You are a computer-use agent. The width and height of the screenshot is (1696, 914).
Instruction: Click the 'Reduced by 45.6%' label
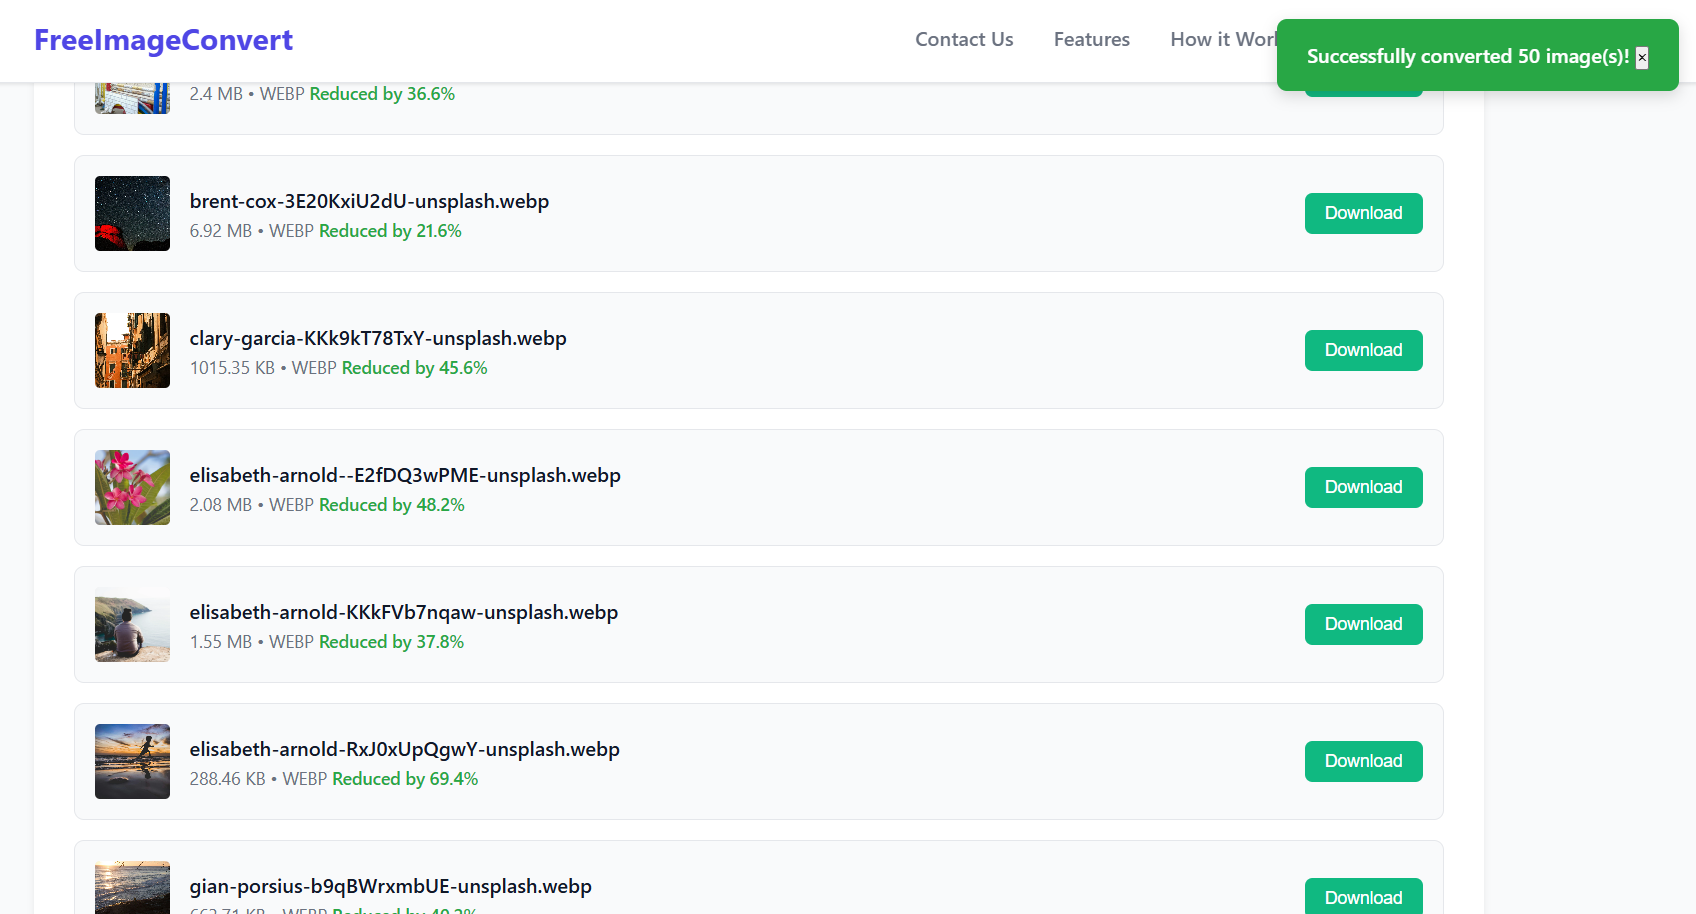tap(415, 368)
